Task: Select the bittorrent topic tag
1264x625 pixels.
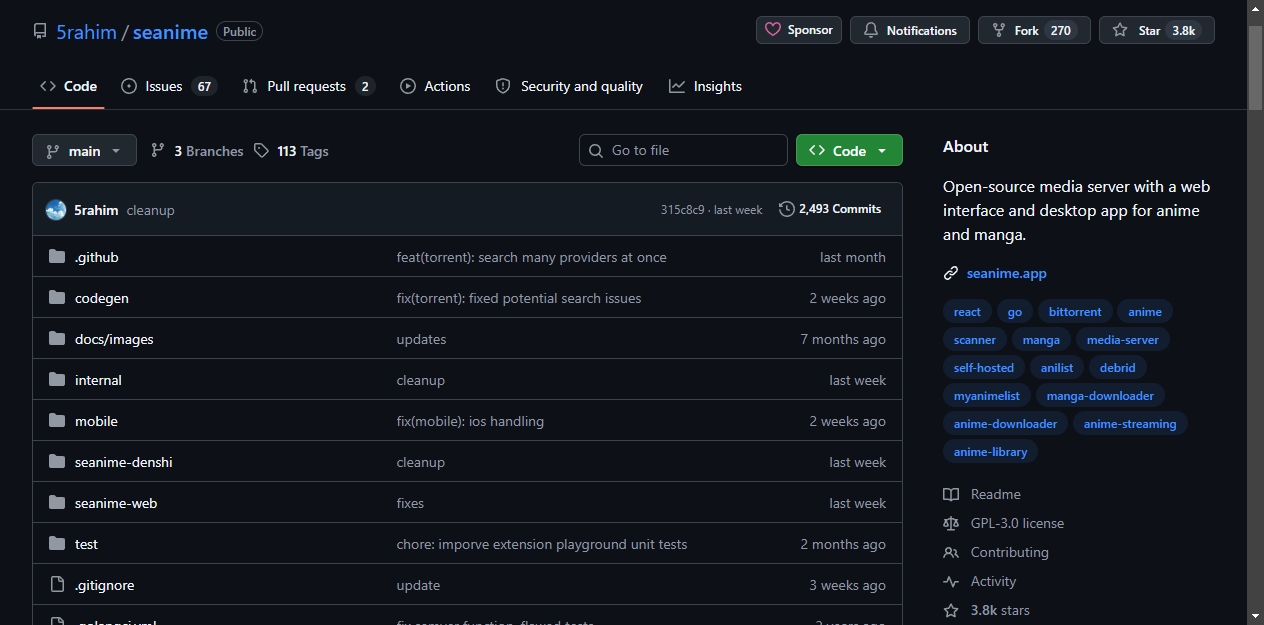Action: [1075, 312]
